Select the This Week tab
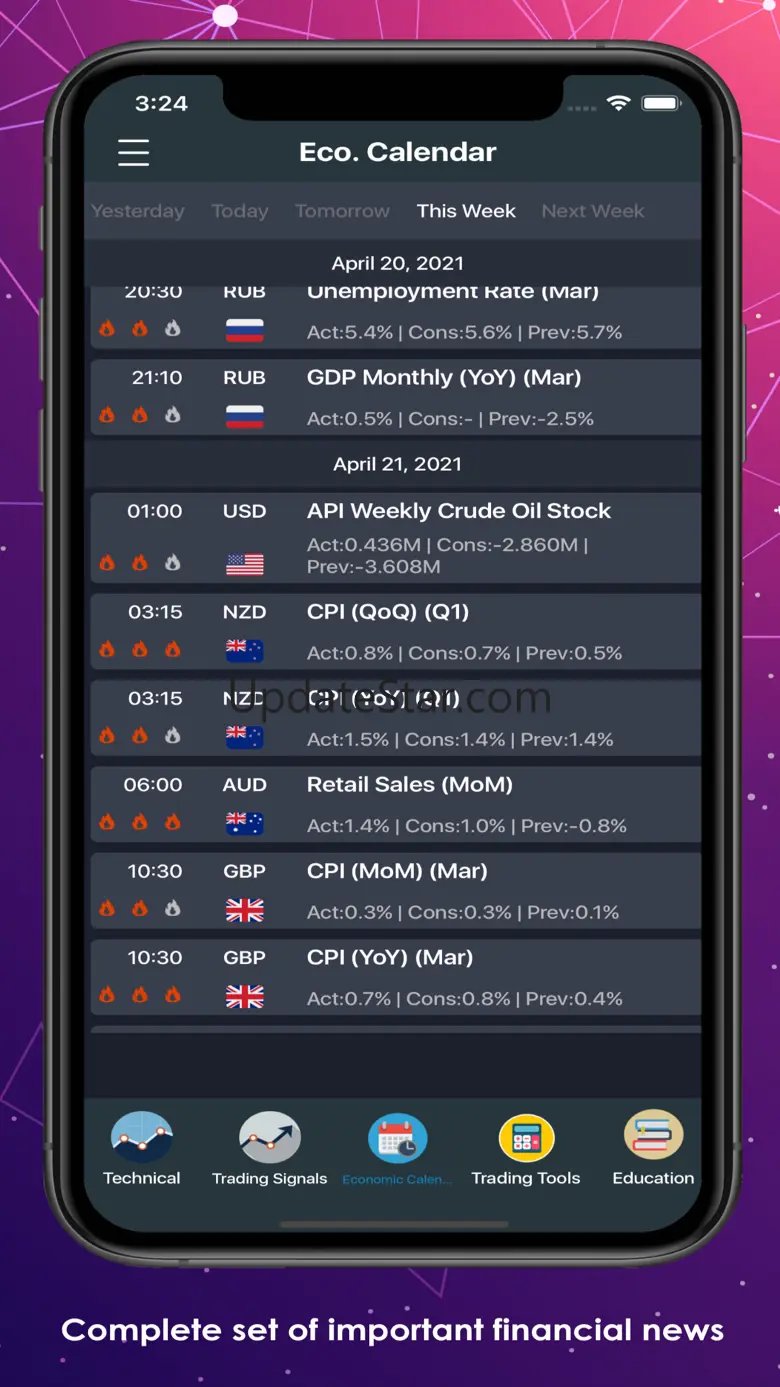Image resolution: width=780 pixels, height=1387 pixels. tap(466, 211)
